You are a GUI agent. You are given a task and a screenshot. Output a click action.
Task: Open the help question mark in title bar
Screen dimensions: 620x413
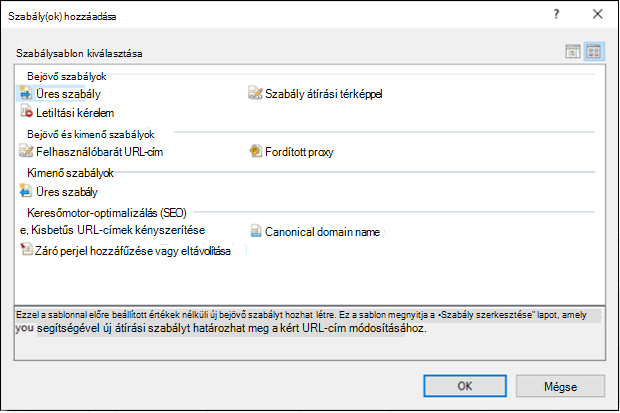[556, 14]
